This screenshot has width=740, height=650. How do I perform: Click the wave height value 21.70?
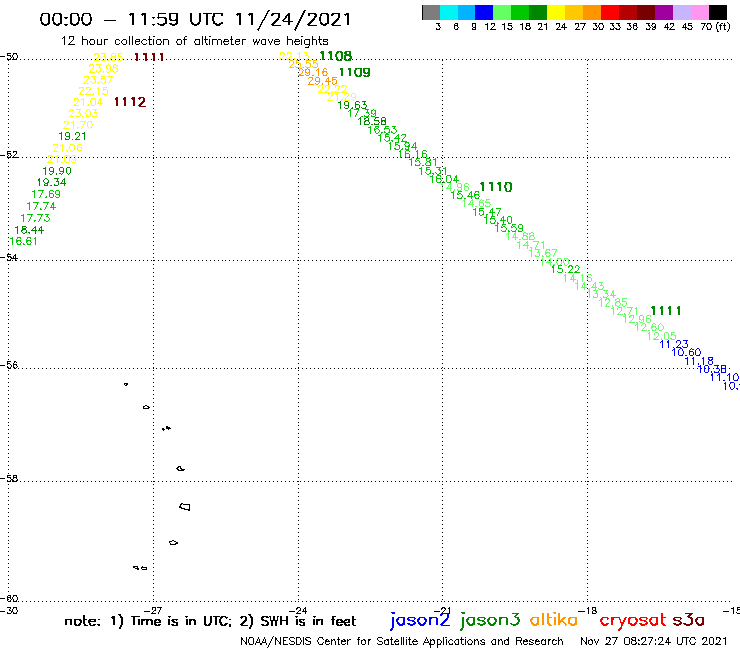click(78, 126)
